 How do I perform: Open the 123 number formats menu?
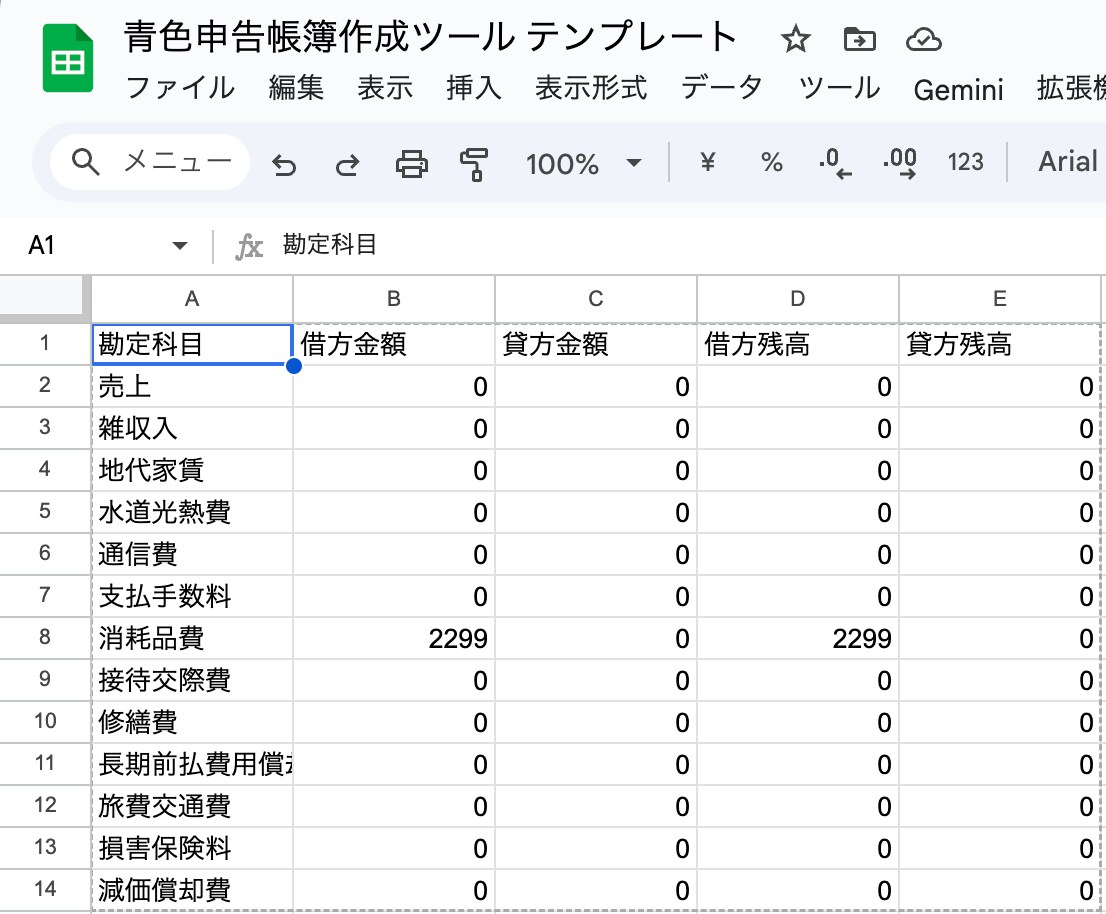(965, 162)
